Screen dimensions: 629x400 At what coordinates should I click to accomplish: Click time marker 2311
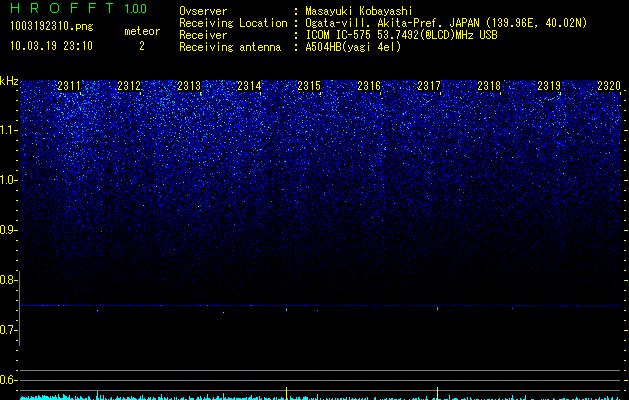point(69,86)
